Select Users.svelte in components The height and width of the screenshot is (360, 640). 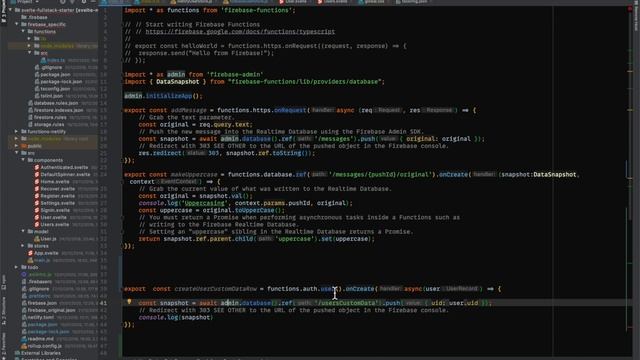click(x=55, y=224)
